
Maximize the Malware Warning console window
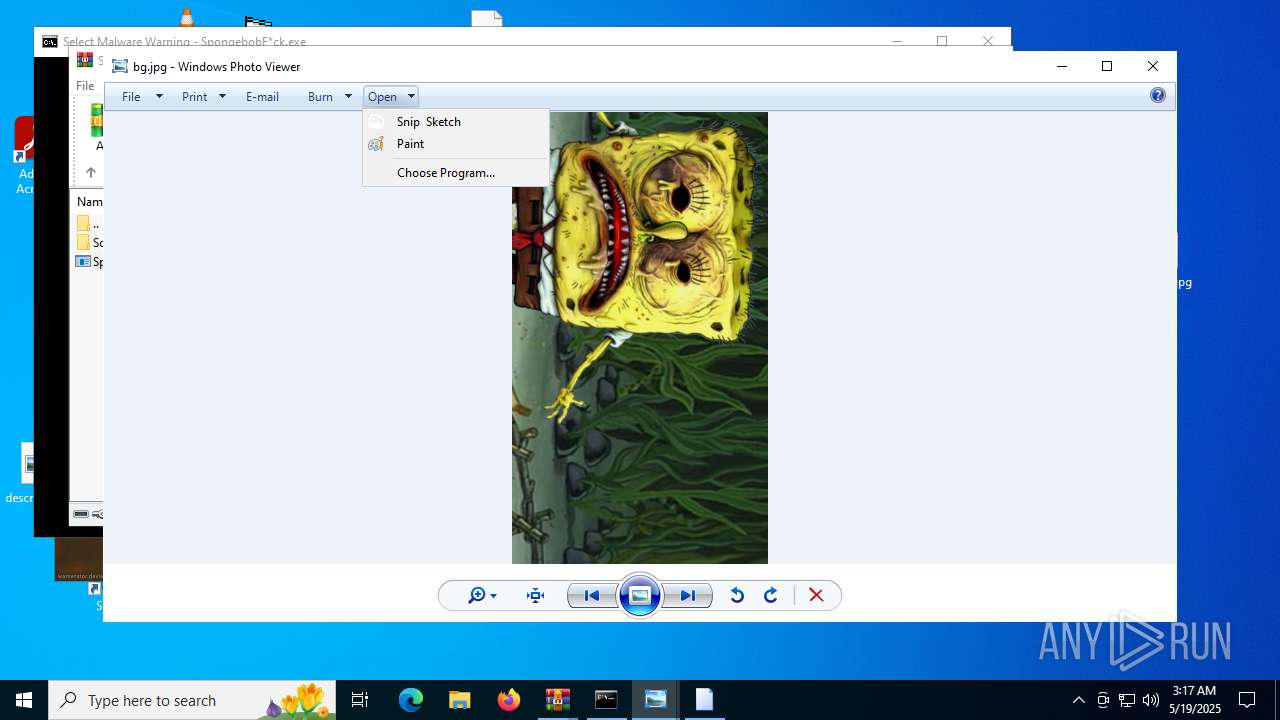(x=941, y=41)
